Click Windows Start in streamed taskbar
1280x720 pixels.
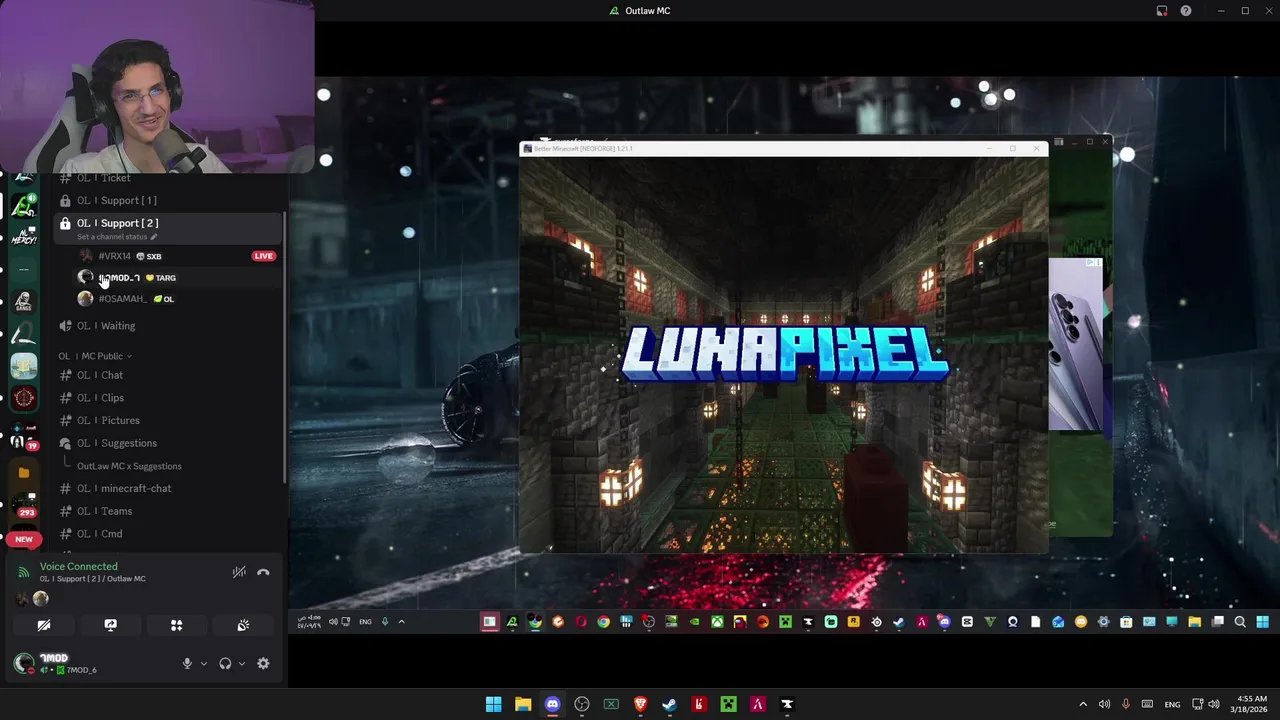(1262, 622)
